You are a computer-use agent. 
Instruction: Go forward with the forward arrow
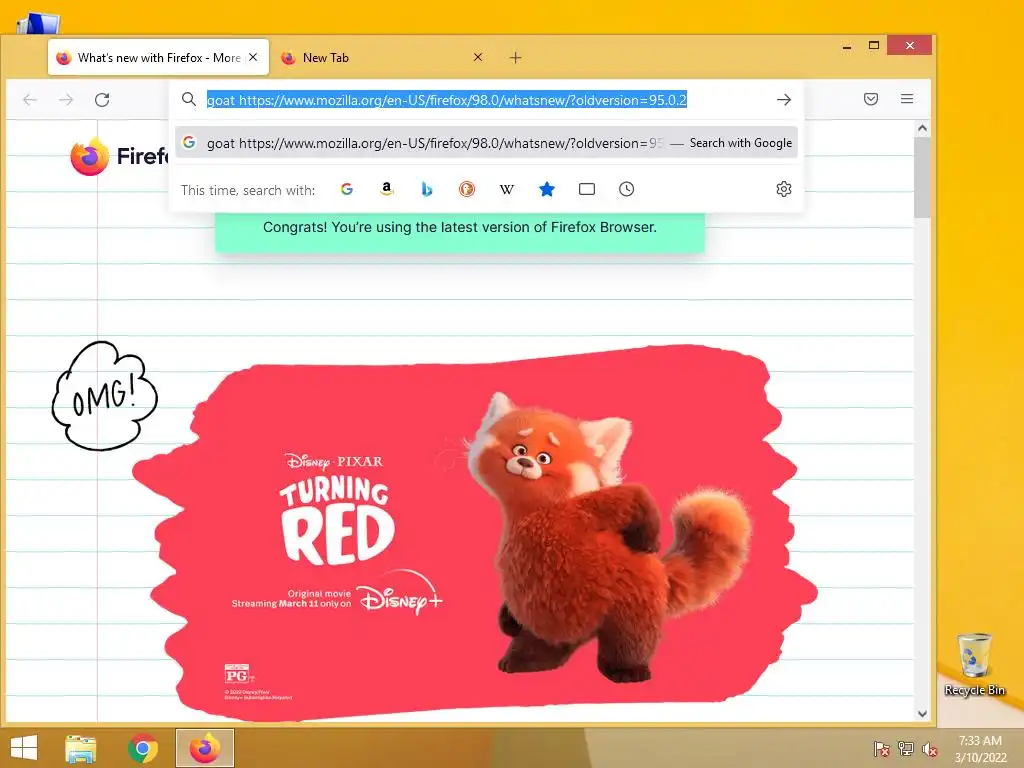click(x=66, y=100)
